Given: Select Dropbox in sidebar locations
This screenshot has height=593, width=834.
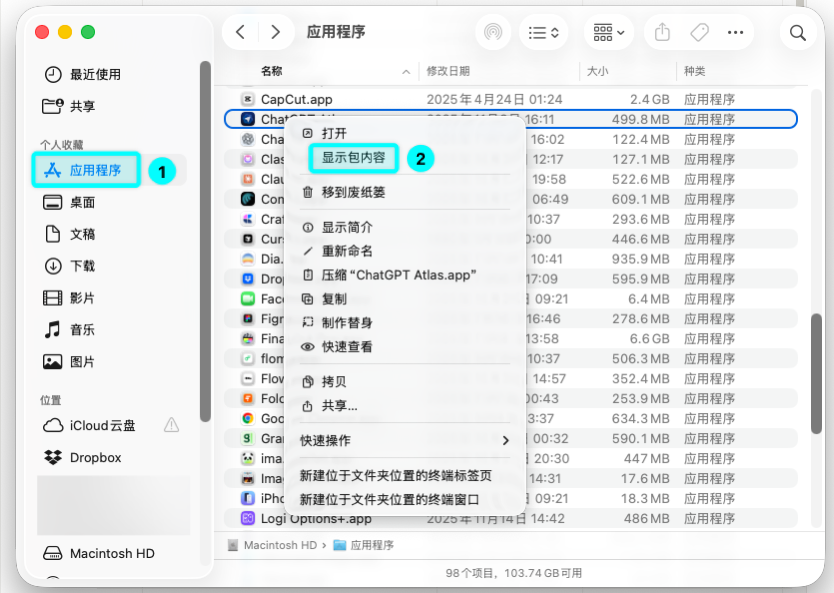Looking at the screenshot, I should pos(95,457).
